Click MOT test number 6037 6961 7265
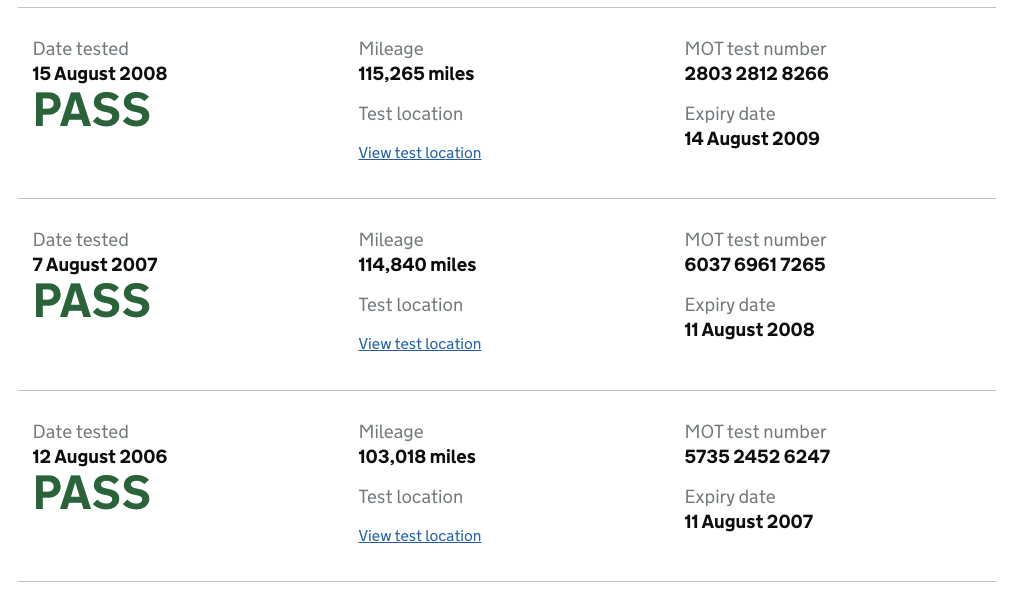 (755, 265)
